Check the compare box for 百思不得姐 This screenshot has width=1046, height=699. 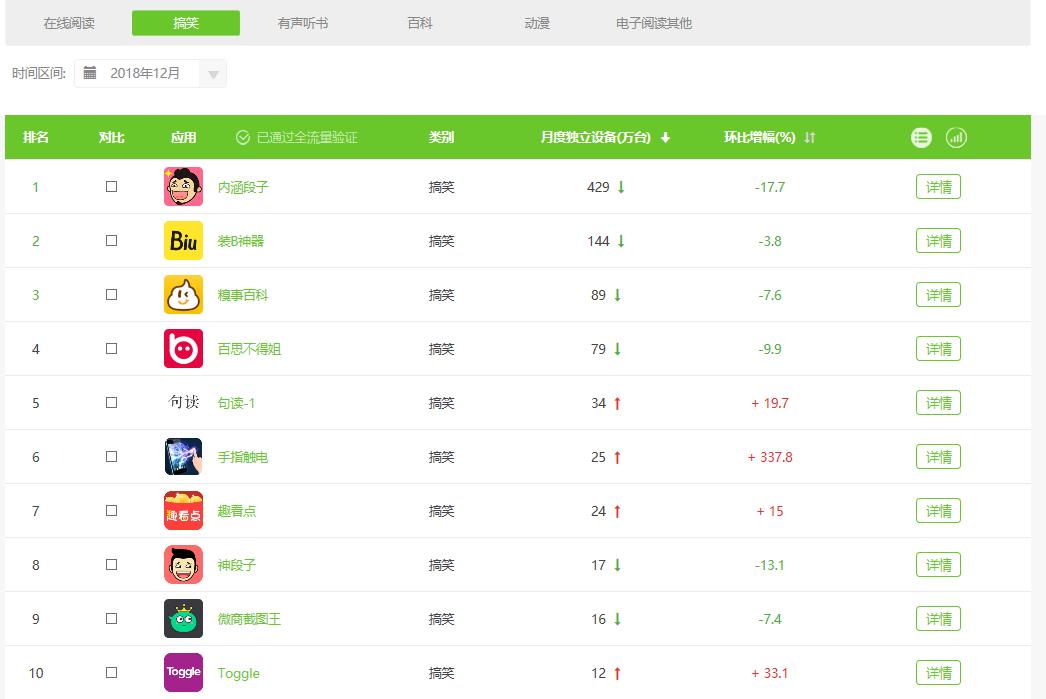click(111, 349)
